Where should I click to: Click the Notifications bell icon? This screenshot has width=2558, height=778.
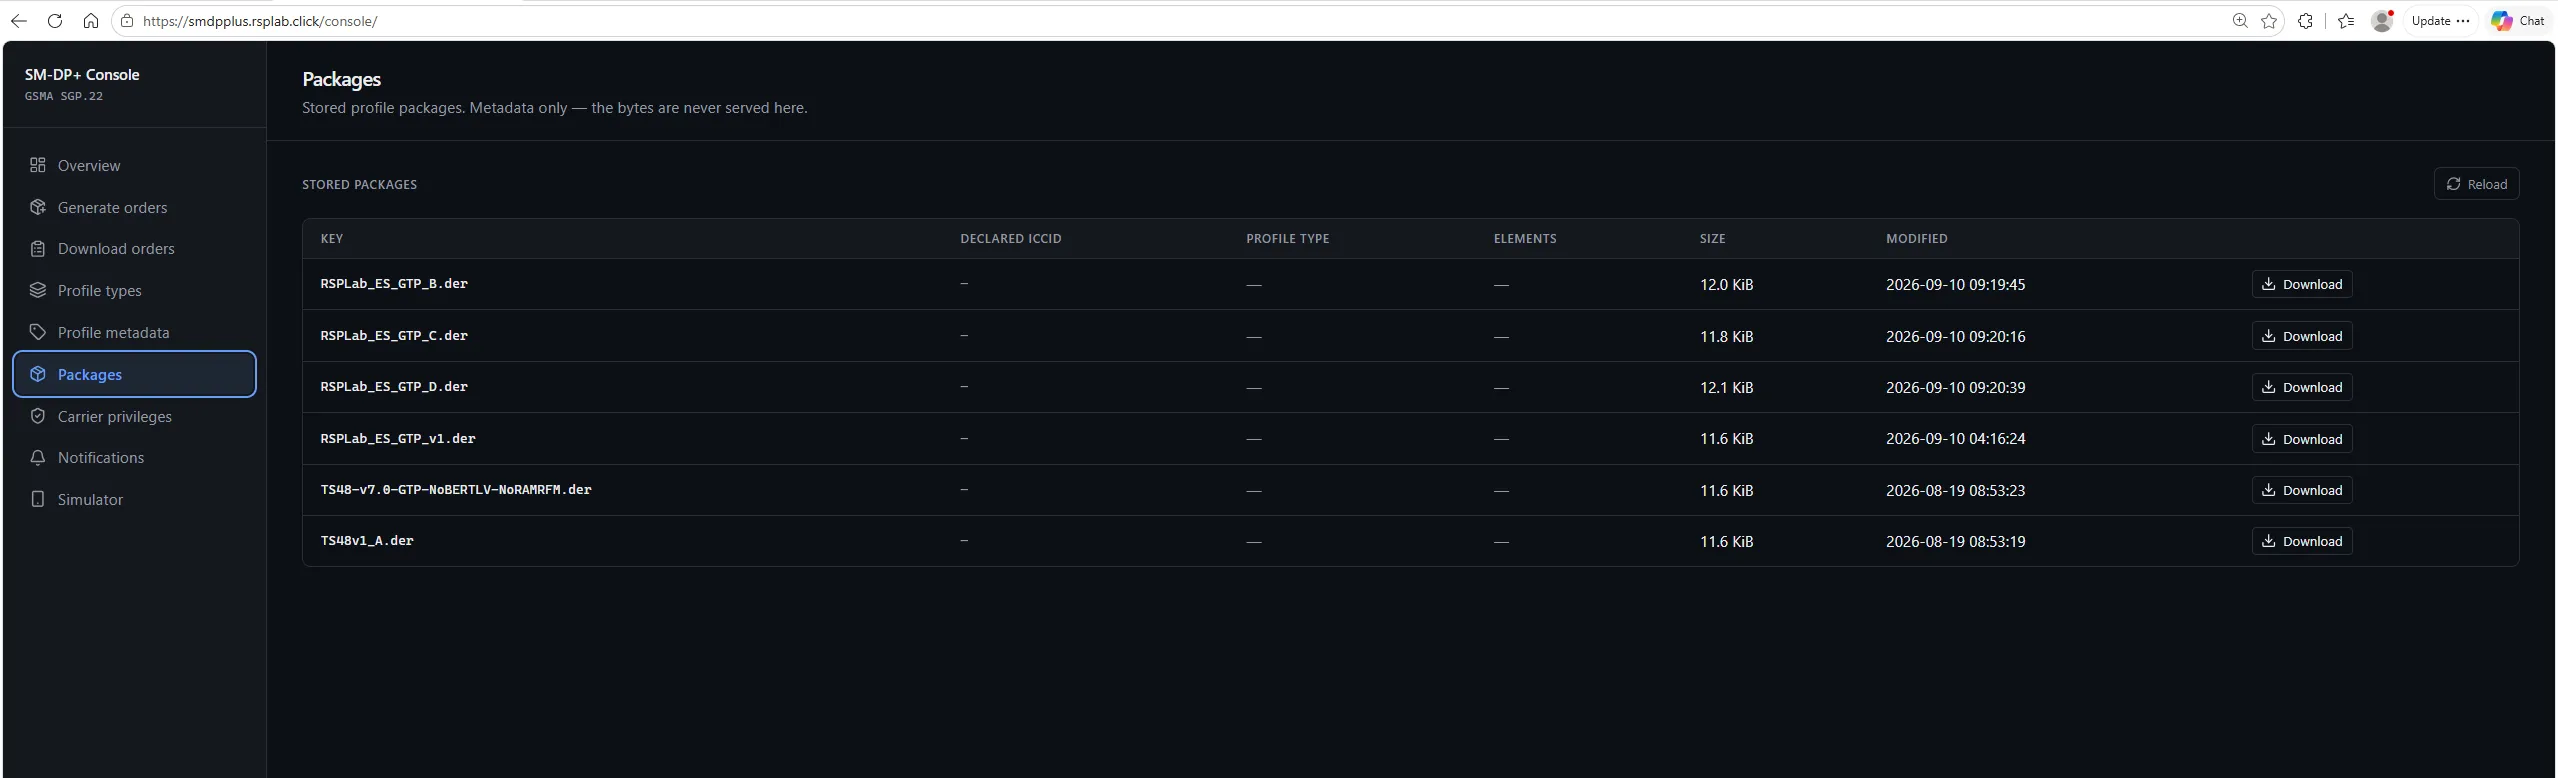(x=38, y=457)
